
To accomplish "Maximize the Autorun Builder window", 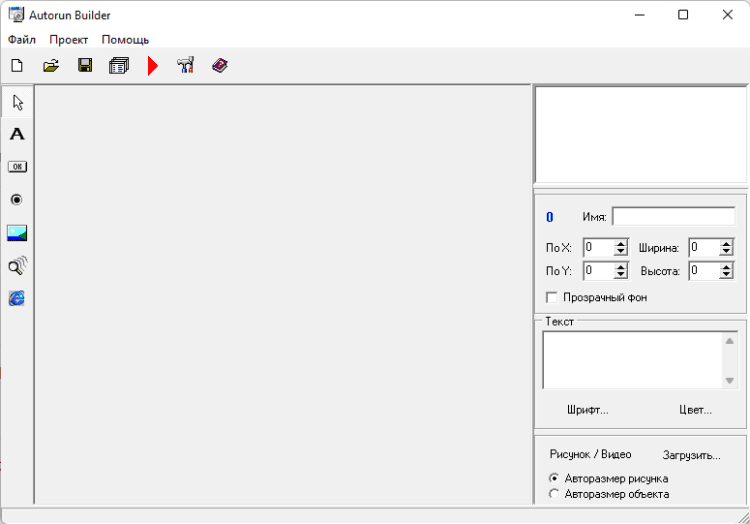I will tap(683, 15).
